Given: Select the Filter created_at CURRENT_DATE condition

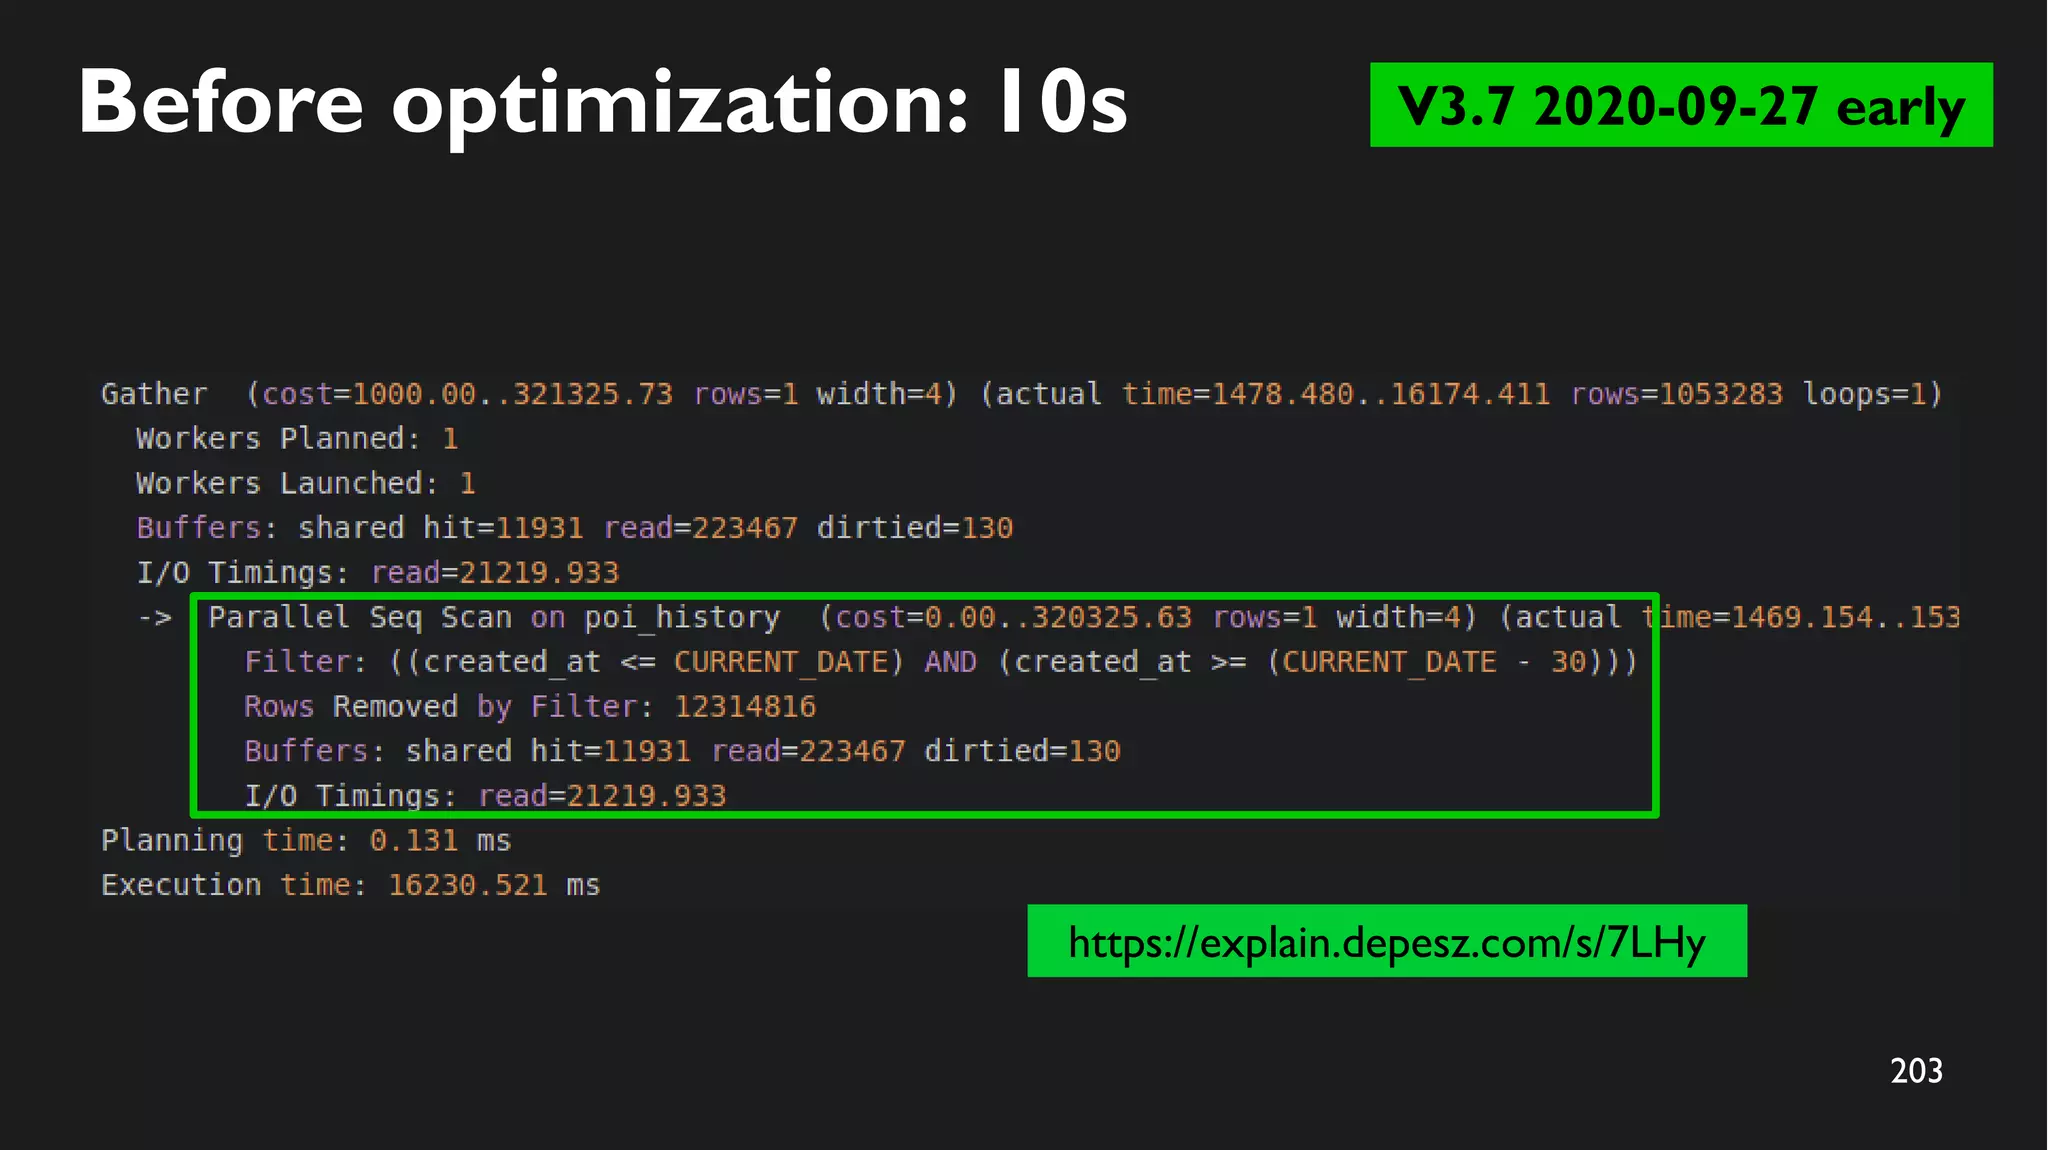Looking at the screenshot, I should click(x=941, y=662).
